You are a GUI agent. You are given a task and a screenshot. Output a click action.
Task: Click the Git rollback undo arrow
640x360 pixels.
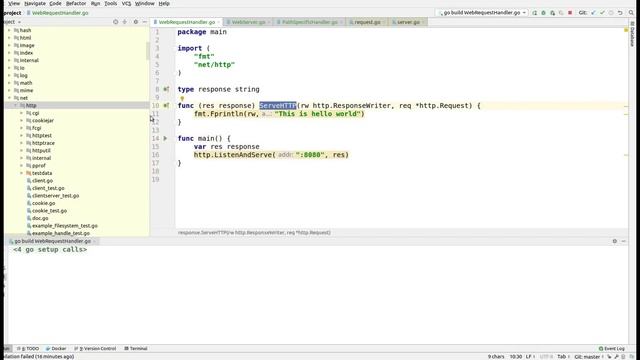tap(620, 13)
